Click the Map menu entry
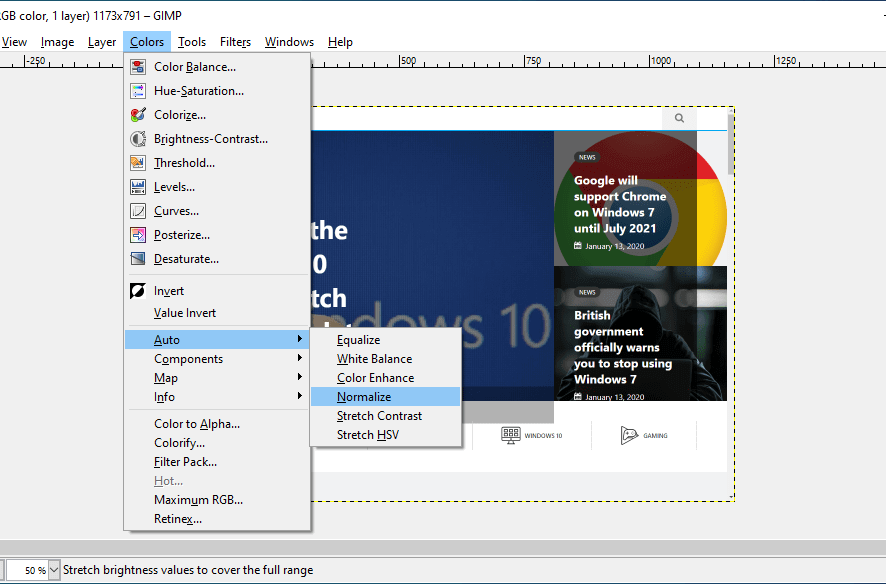This screenshot has width=886, height=584. 217,378
